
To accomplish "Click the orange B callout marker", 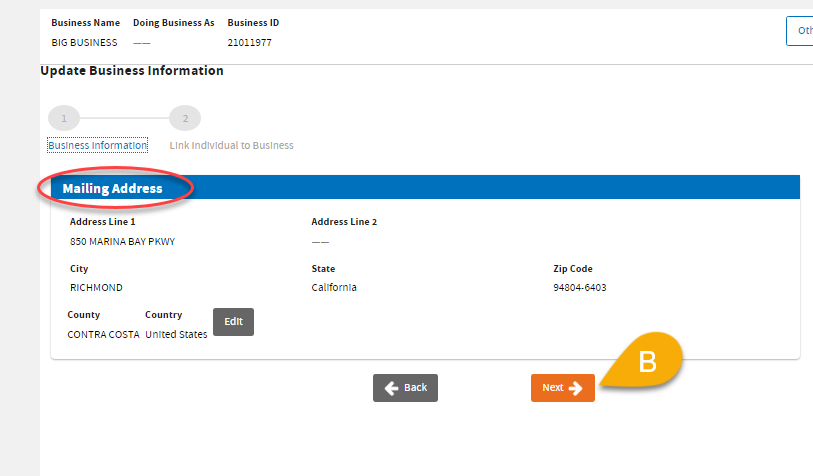I will pos(647,362).
